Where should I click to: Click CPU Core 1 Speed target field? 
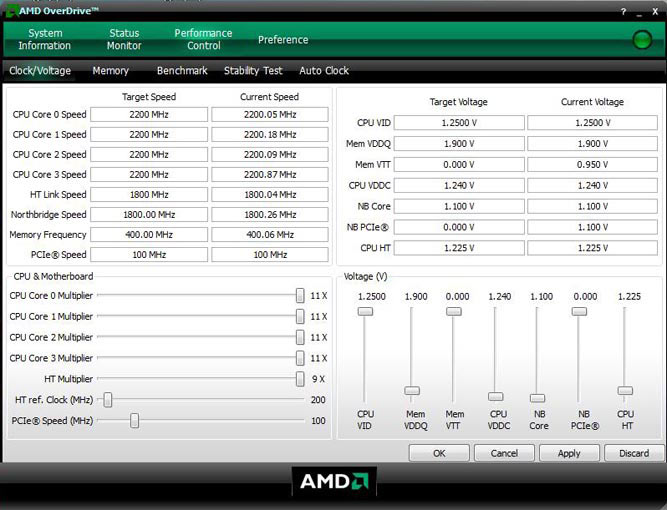149,134
